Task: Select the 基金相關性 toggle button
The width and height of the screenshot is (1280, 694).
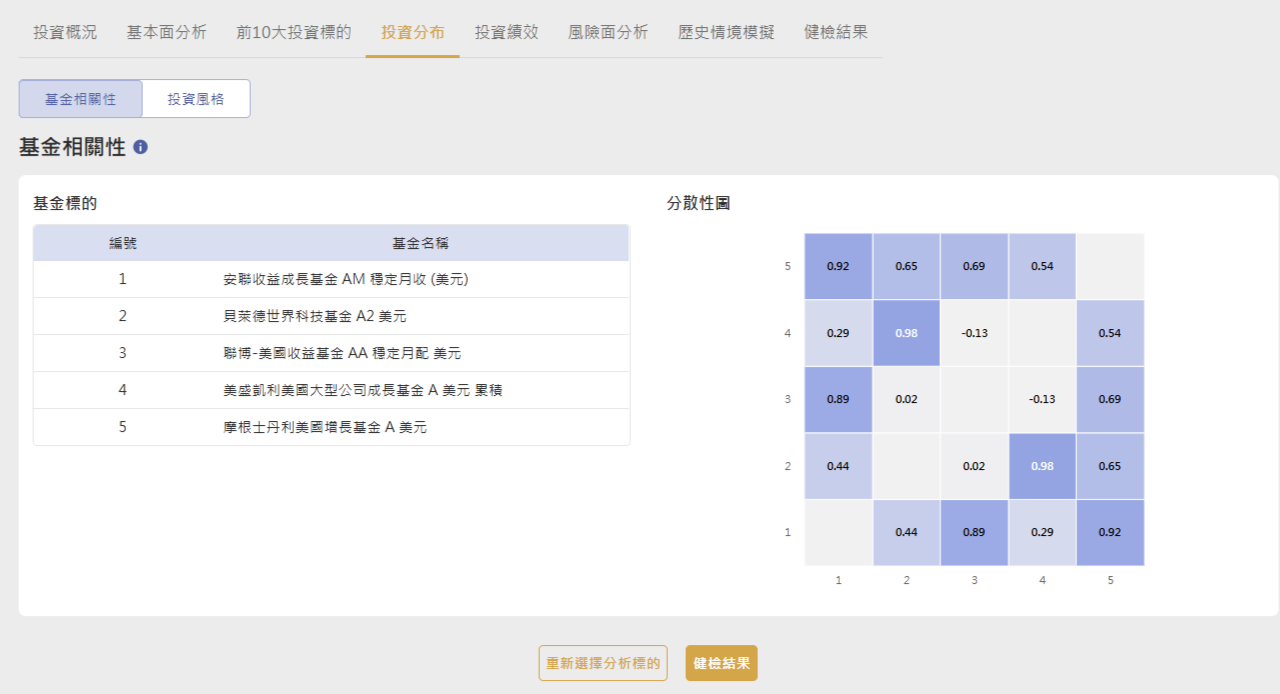Action: click(81, 99)
